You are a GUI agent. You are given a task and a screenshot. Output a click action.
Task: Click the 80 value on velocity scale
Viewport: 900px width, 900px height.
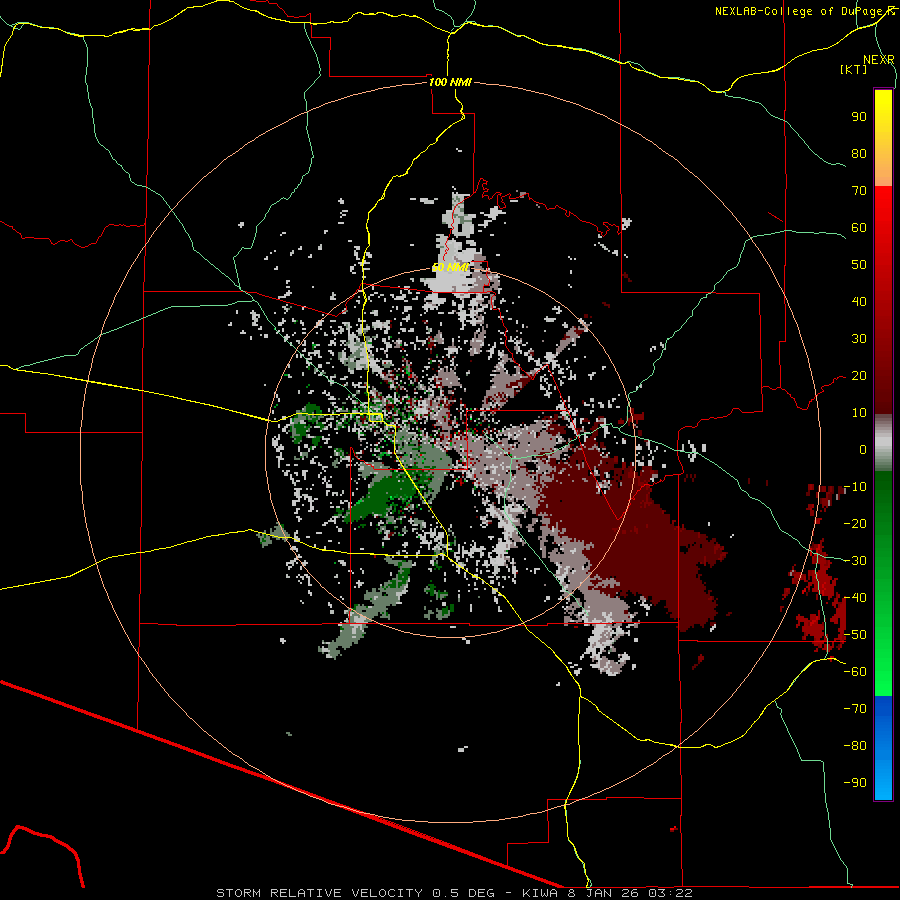click(859, 153)
